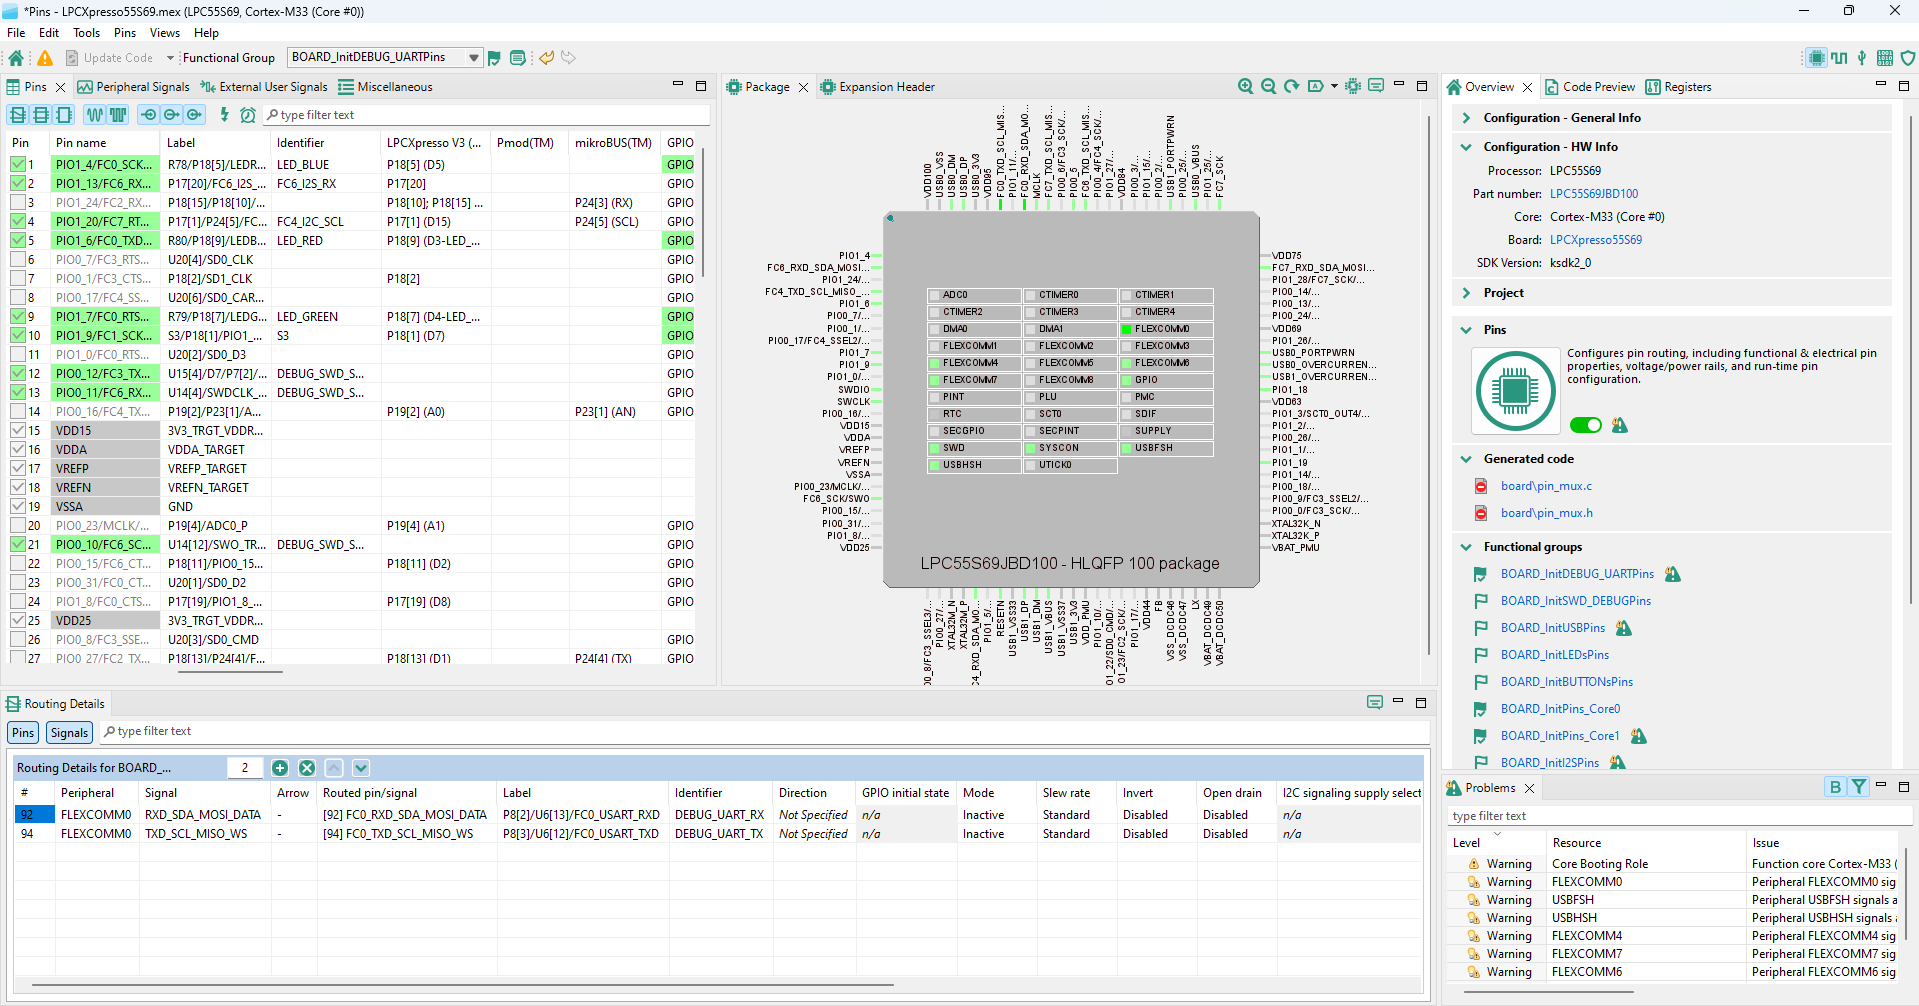
Task: Close the Pins tab
Action: (60, 87)
